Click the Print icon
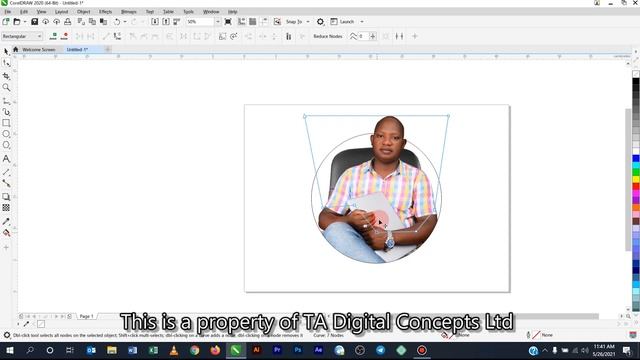 point(68,22)
